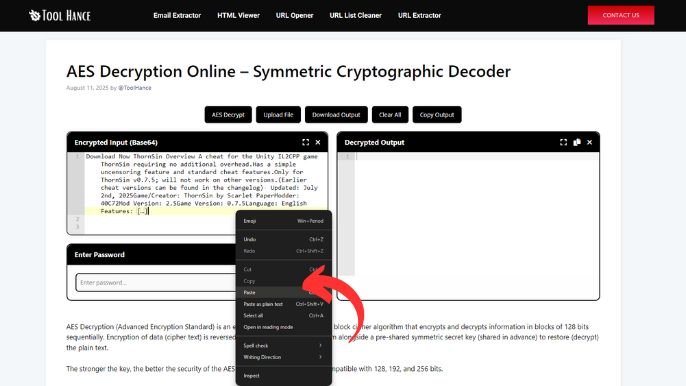This screenshot has width=686, height=386.
Task: Expand Decrypted Output panel to fullscreen
Action: 564,142
